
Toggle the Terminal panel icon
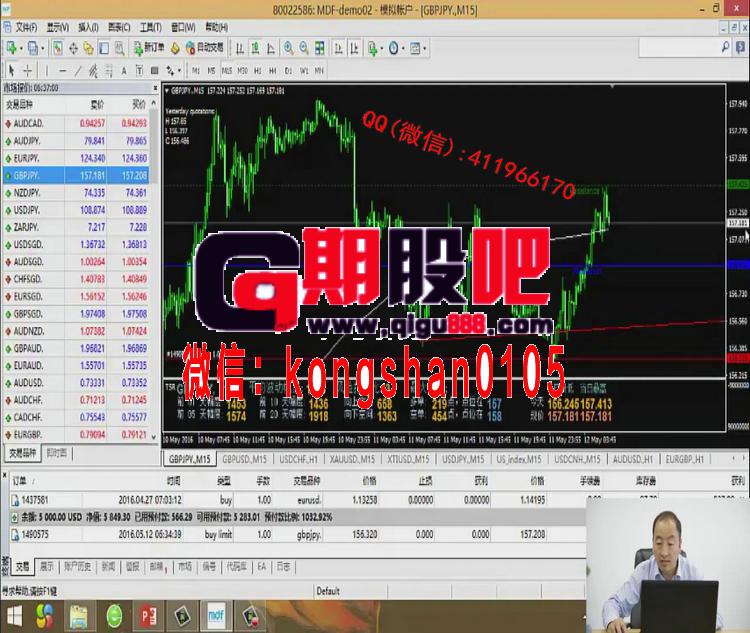pyautogui.click(x=104, y=48)
